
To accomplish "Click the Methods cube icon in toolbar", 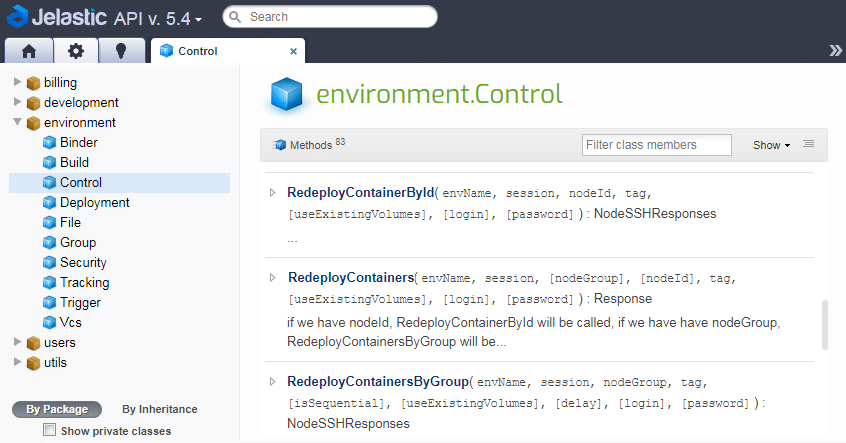I will (279, 145).
